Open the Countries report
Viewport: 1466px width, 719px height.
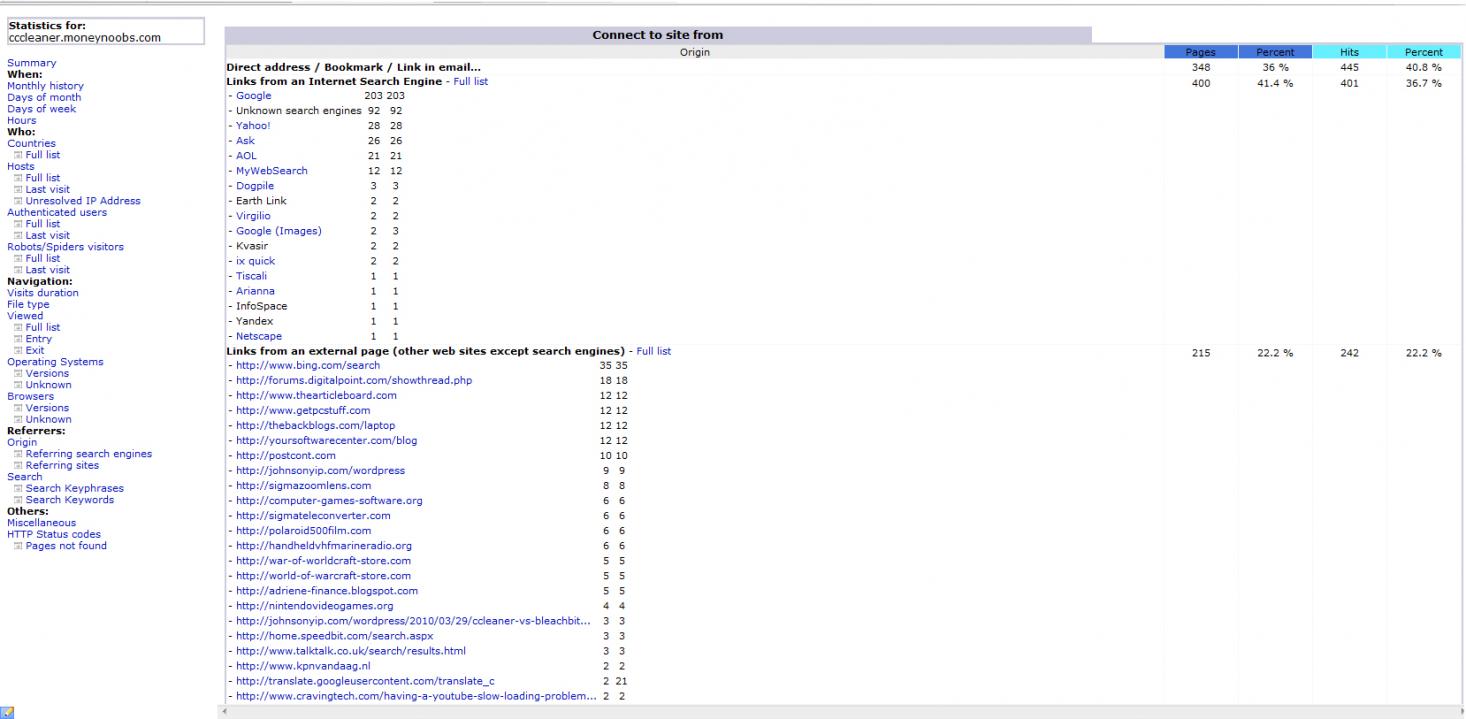tap(31, 143)
